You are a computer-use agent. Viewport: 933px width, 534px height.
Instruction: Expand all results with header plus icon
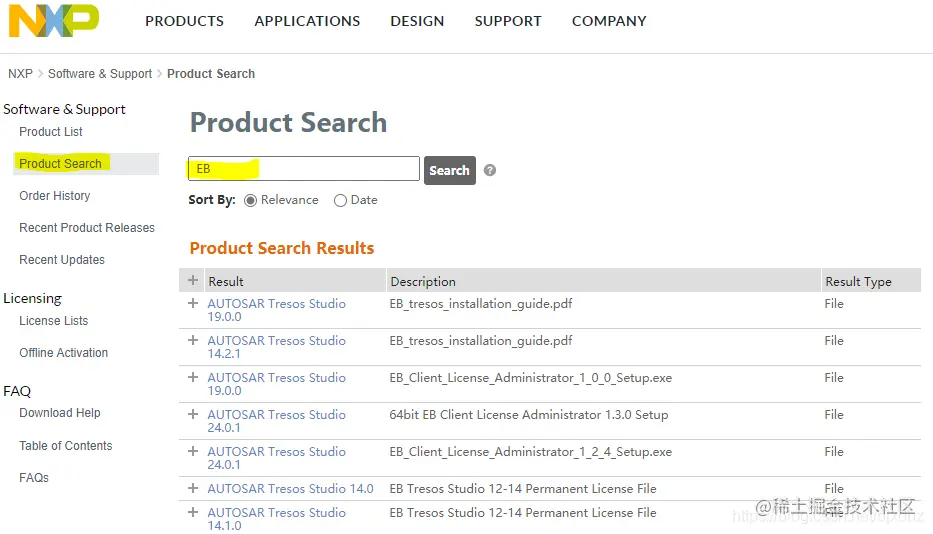tap(193, 281)
